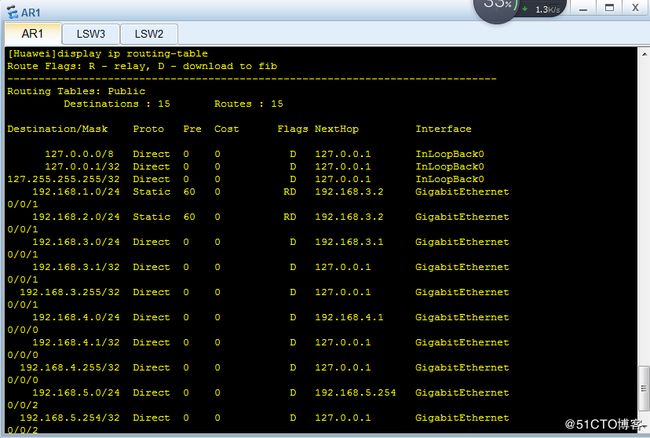Click destination 192.168.3.255/32
Screen dimensions: 650x438
point(70,292)
